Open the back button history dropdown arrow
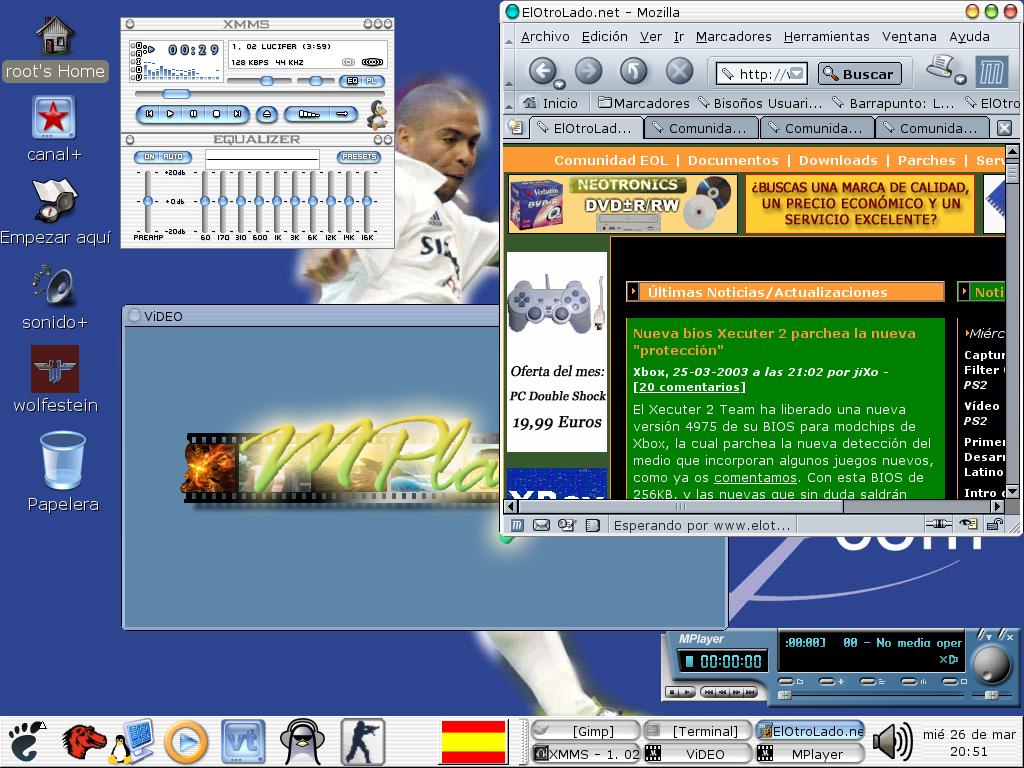The image size is (1024, 768). point(559,84)
